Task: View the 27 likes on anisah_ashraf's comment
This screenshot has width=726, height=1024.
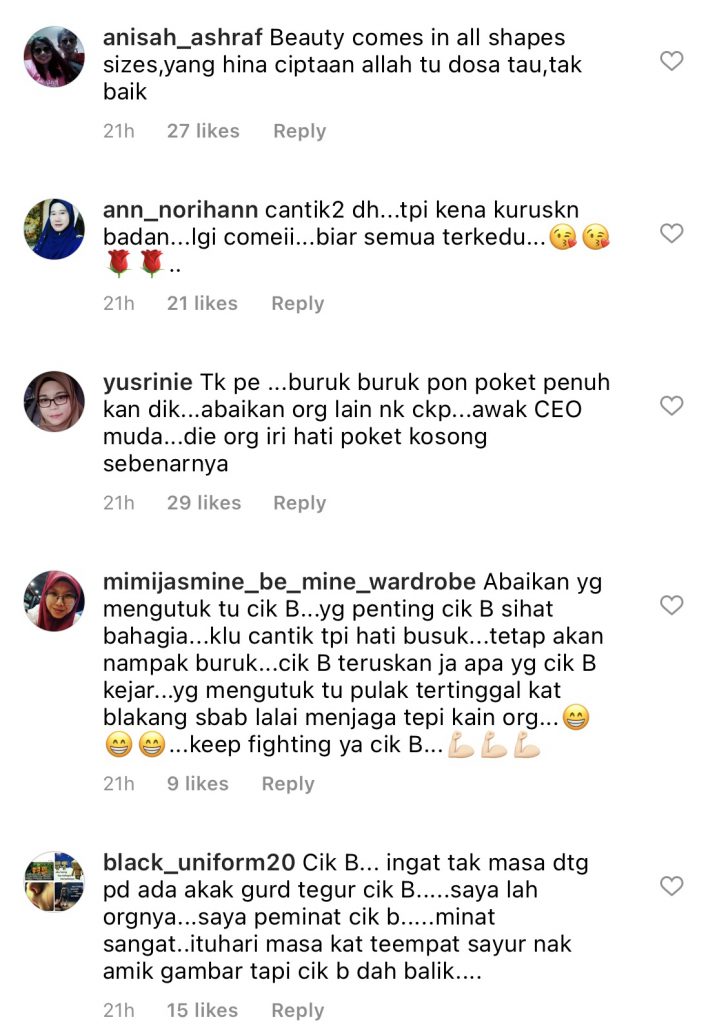Action: click(x=203, y=131)
